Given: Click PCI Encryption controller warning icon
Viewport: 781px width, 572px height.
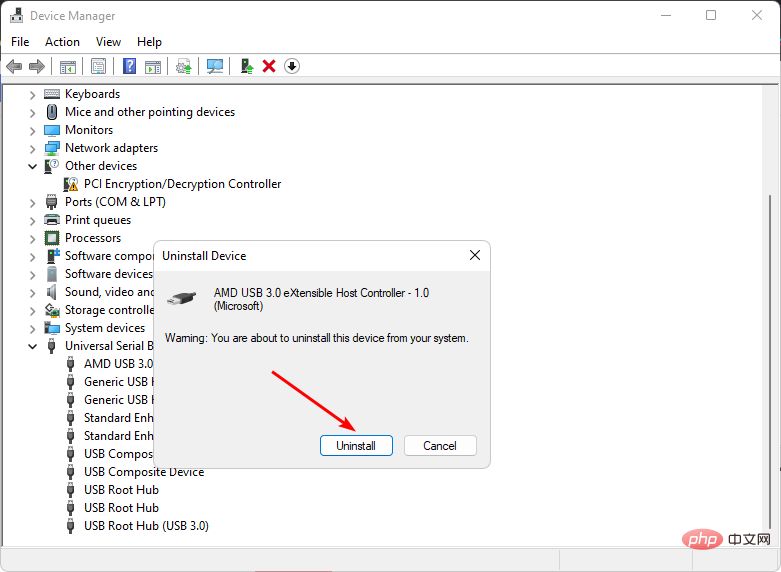Looking at the screenshot, I should [x=71, y=184].
